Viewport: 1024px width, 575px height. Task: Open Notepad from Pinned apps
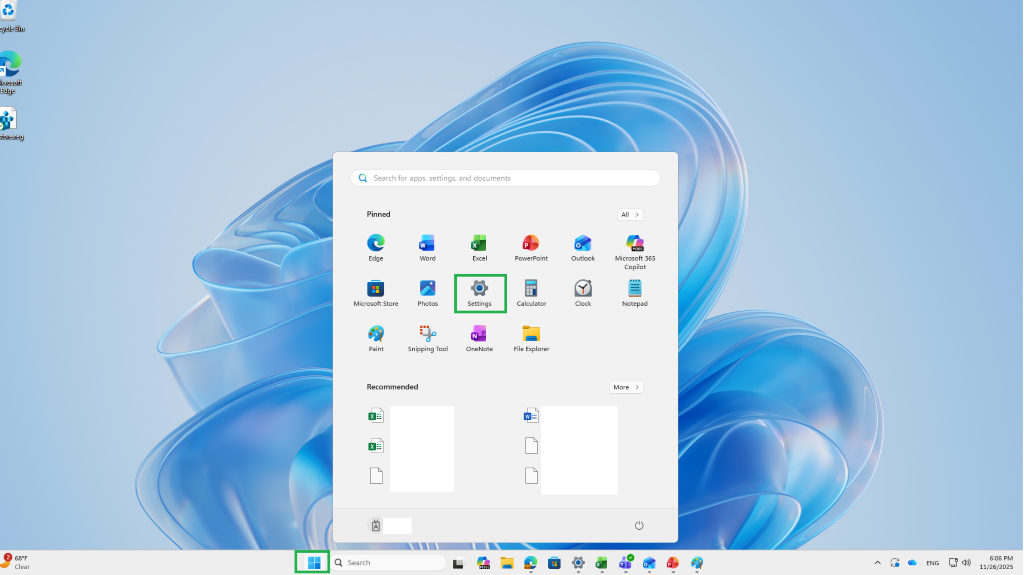[x=635, y=293]
